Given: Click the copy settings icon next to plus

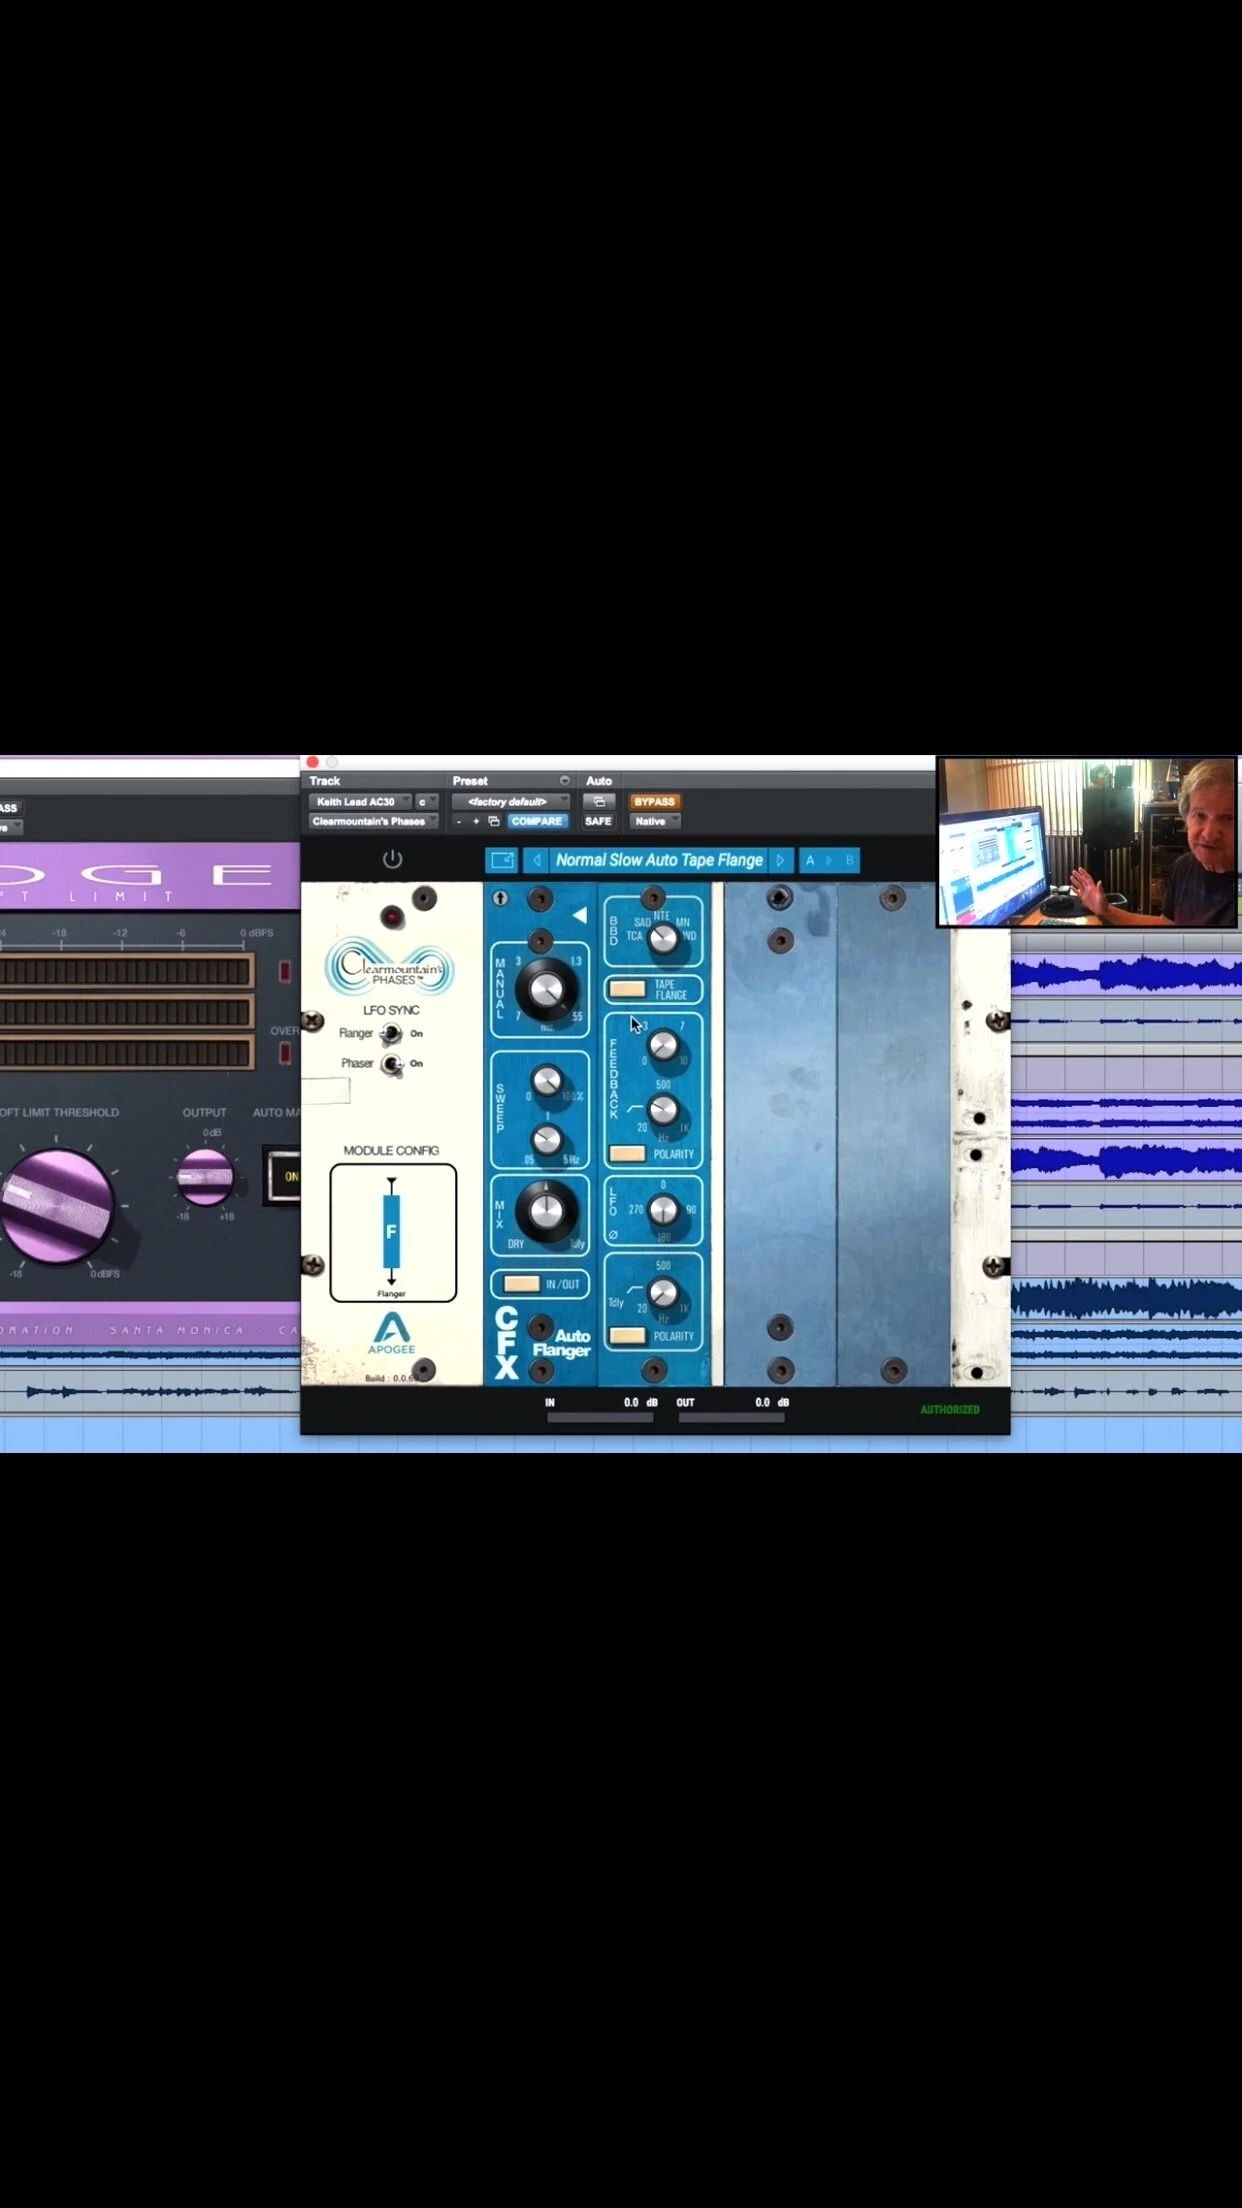Looking at the screenshot, I should (494, 822).
